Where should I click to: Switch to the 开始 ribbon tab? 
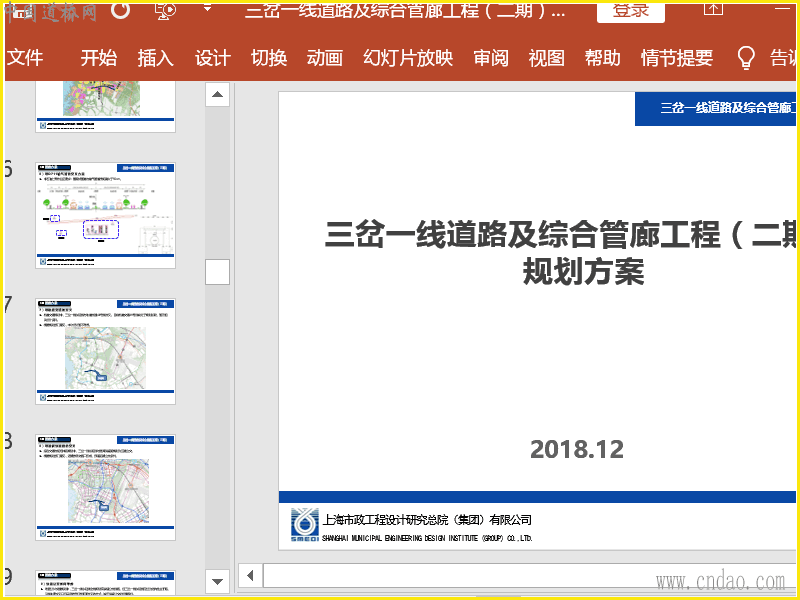pos(98,58)
